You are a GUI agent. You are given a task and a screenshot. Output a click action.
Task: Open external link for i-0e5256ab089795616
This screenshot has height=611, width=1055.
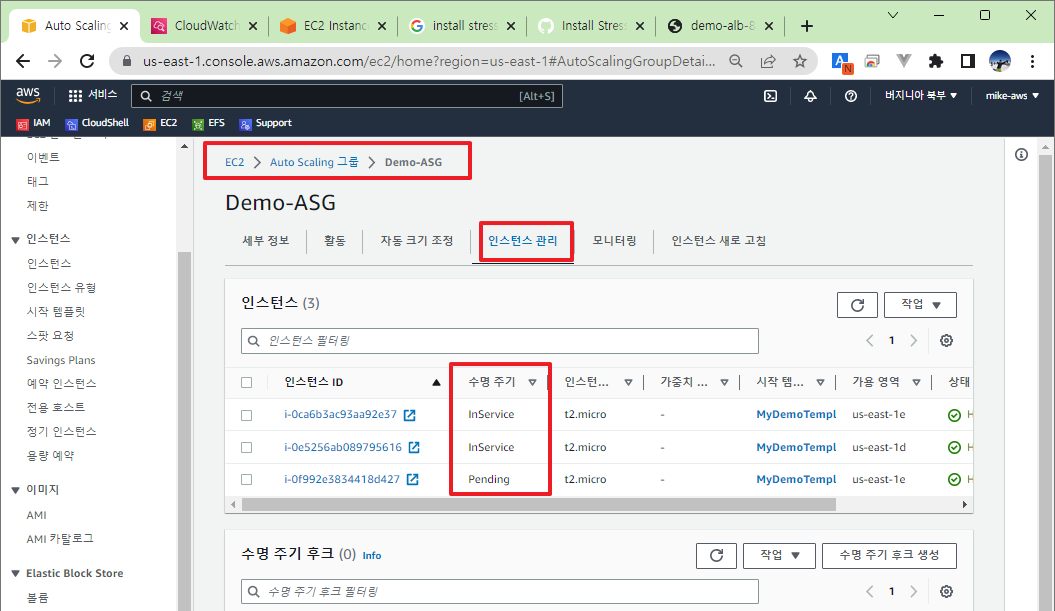point(414,447)
